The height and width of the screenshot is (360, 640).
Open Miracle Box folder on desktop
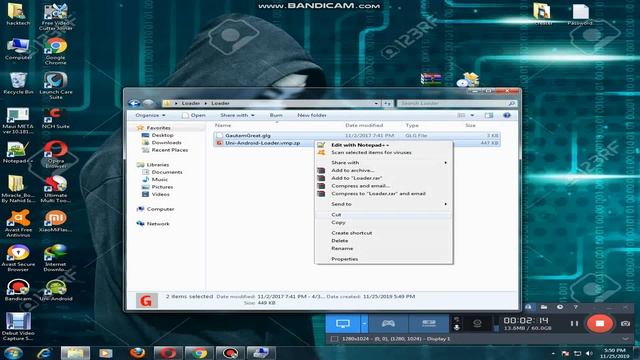[18, 189]
